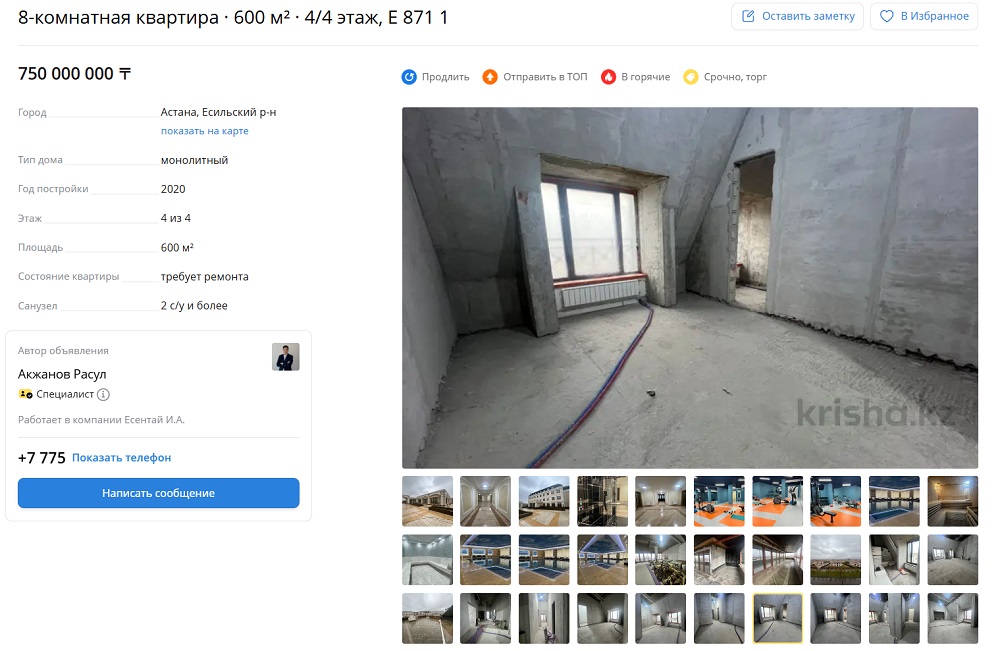Image resolution: width=1000 pixels, height=651 pixels.
Task: Click the Специалист badge icon
Action: pyautogui.click(x=26, y=395)
